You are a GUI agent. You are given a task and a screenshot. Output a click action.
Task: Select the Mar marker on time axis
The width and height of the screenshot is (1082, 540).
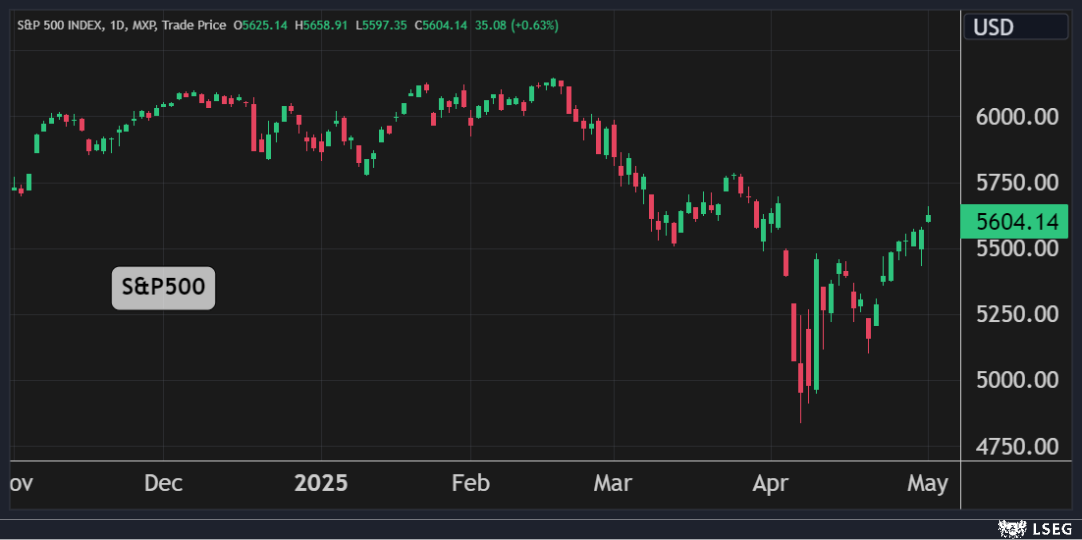pyautogui.click(x=613, y=483)
